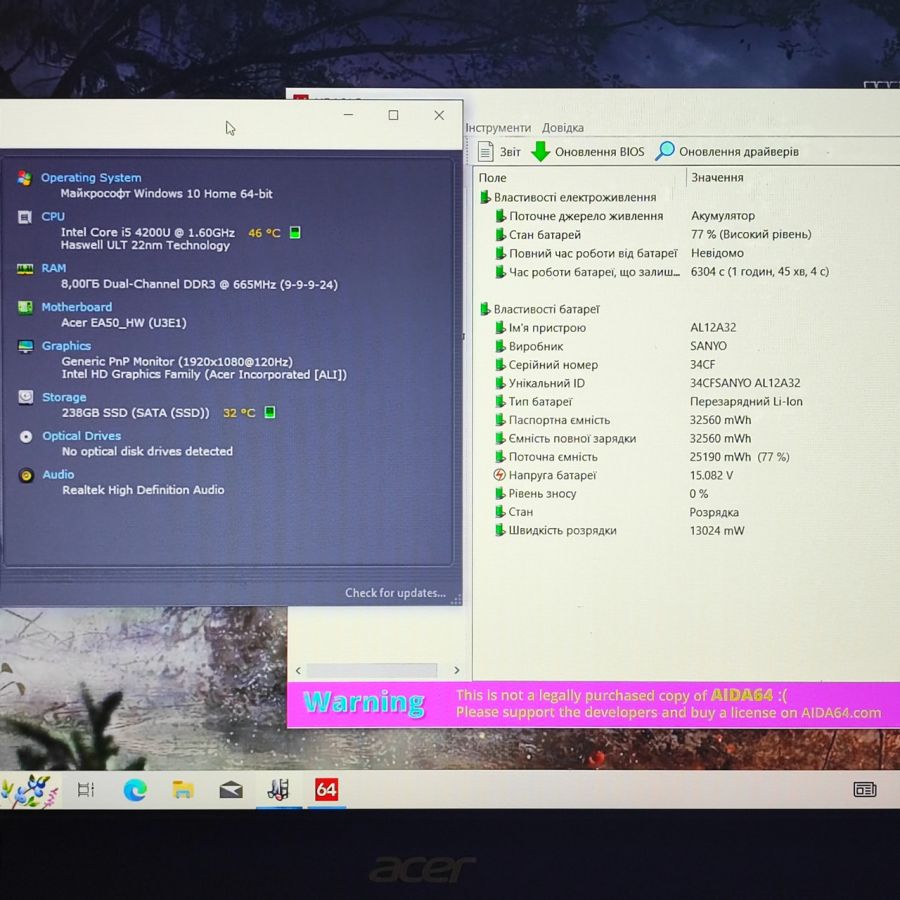Click the Motherboard icon in Speccy
The height and width of the screenshot is (900, 900).
pos(25,307)
